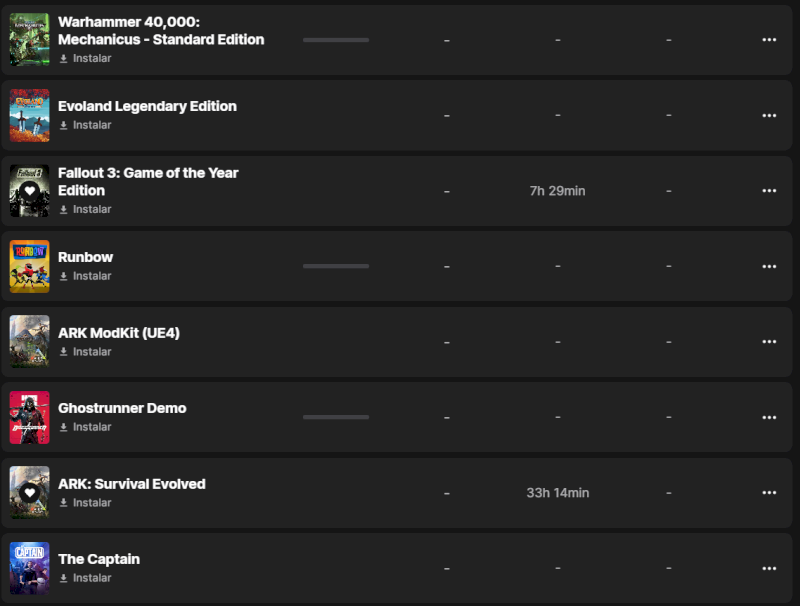800x606 pixels.
Task: Click the download icon under ARK: Survival Evolved
Action: 64,503
